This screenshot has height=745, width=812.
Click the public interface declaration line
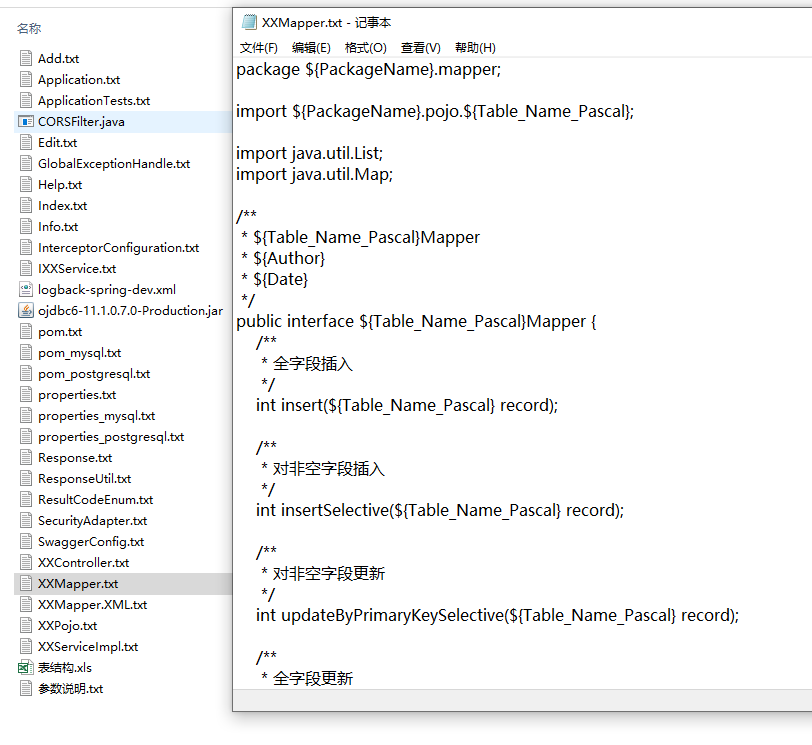tap(416, 322)
